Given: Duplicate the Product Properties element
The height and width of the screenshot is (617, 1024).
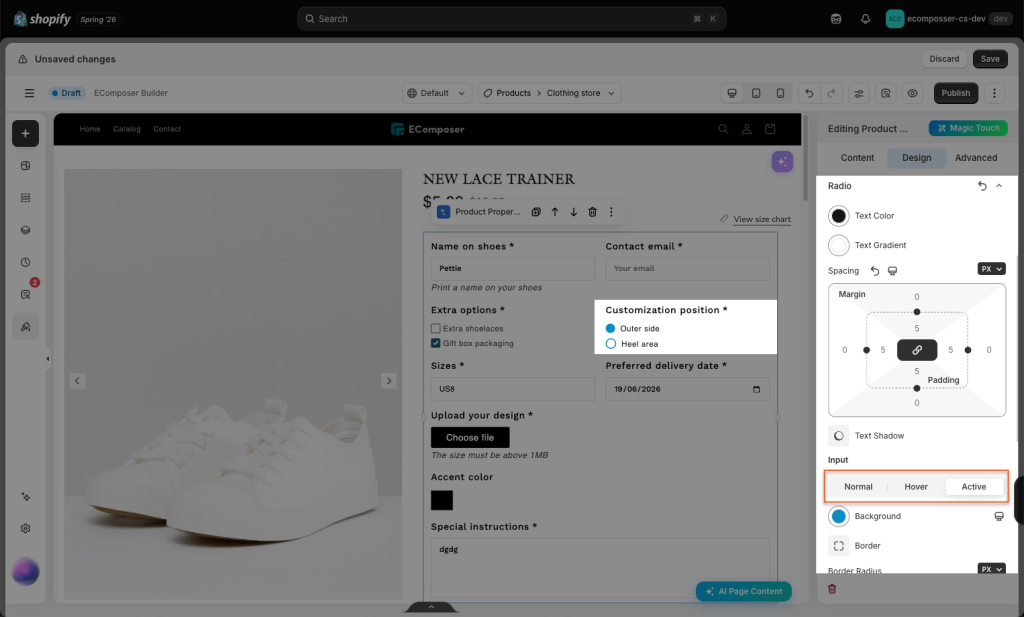Looking at the screenshot, I should point(536,212).
